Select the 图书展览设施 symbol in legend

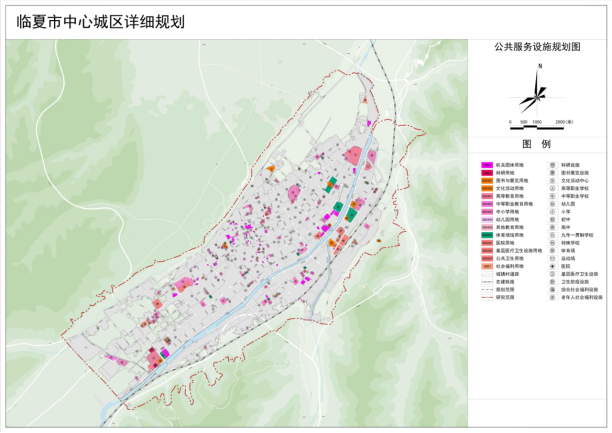(552, 172)
